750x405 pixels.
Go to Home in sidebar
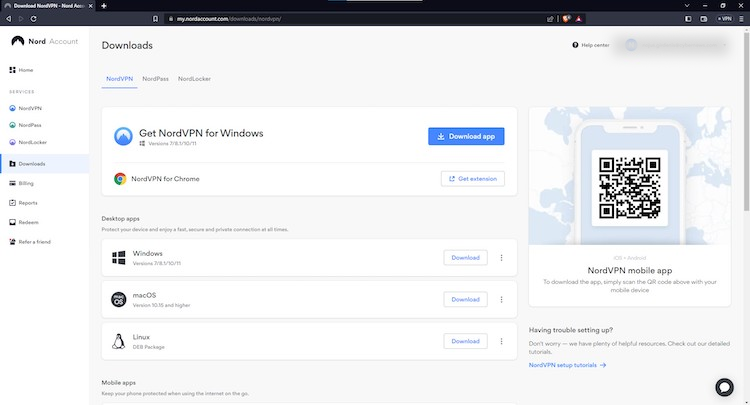[x=22, y=70]
